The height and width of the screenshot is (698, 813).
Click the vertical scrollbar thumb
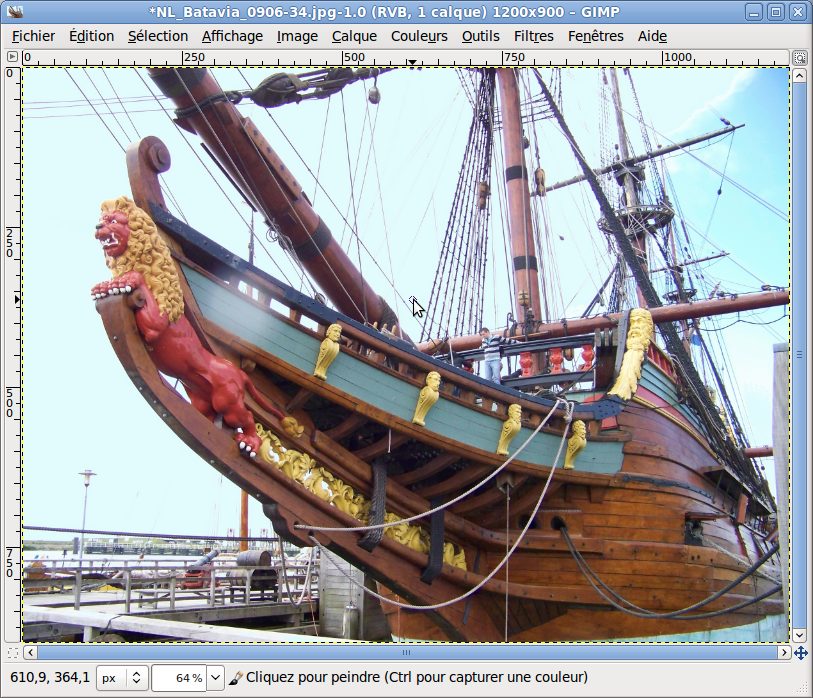coord(799,355)
